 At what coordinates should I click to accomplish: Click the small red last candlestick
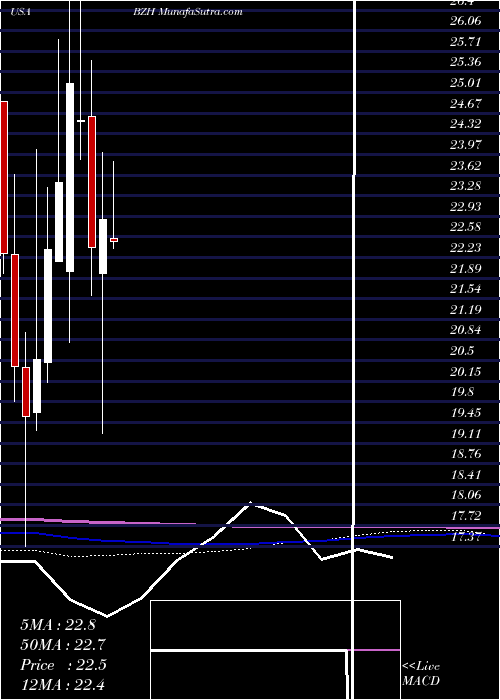point(114,240)
